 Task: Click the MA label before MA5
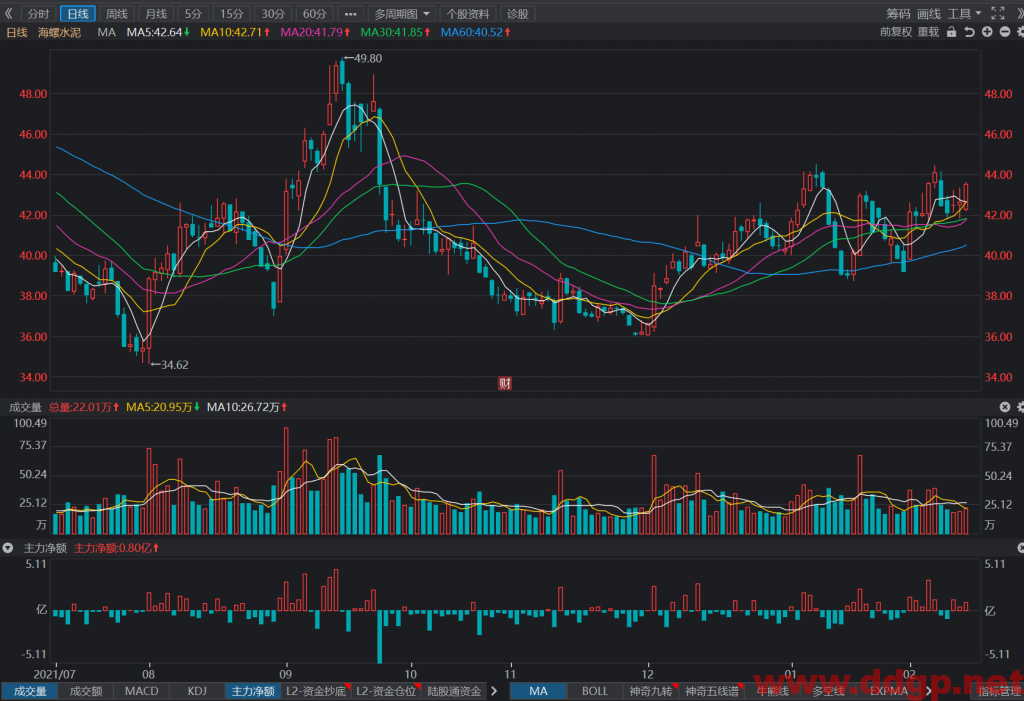pos(106,32)
